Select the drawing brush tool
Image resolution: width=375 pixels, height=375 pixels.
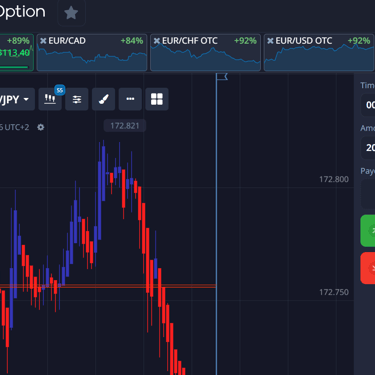point(103,99)
